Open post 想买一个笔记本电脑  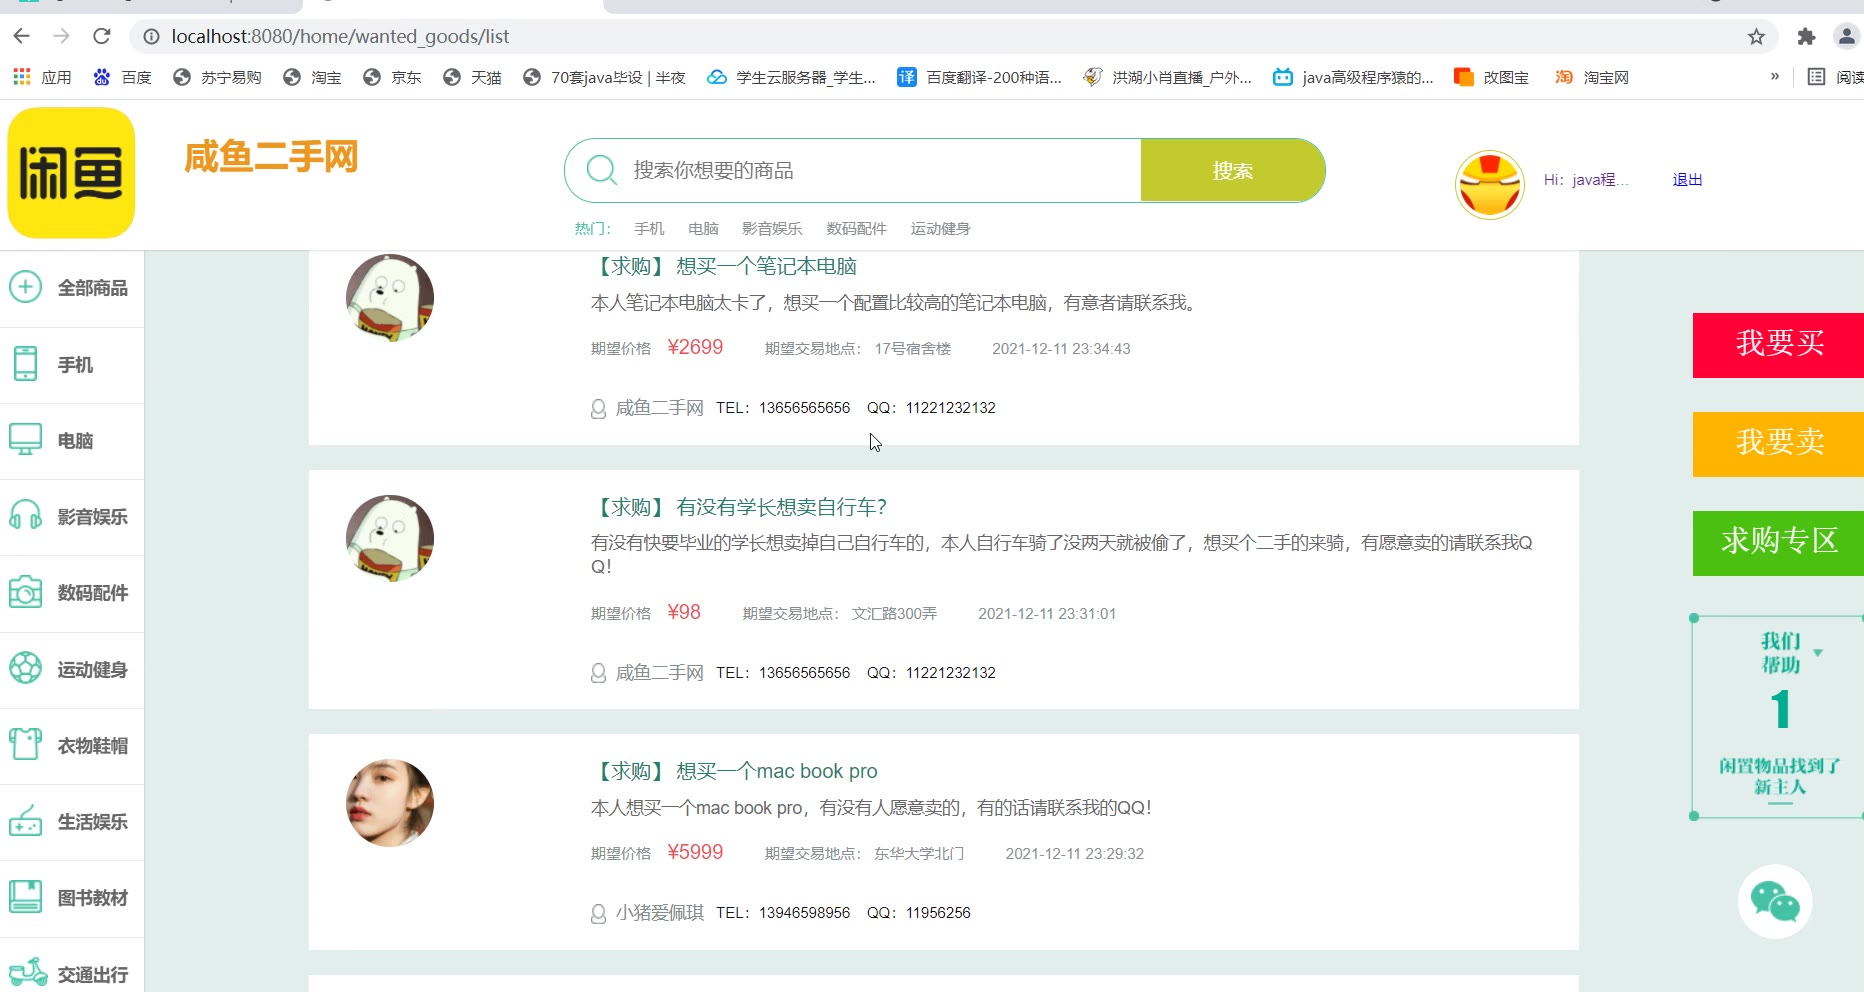[x=724, y=266]
